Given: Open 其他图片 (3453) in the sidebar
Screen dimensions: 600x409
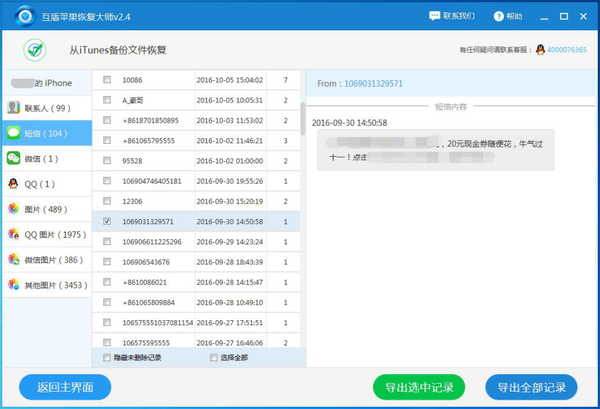Looking at the screenshot, I should (45, 285).
